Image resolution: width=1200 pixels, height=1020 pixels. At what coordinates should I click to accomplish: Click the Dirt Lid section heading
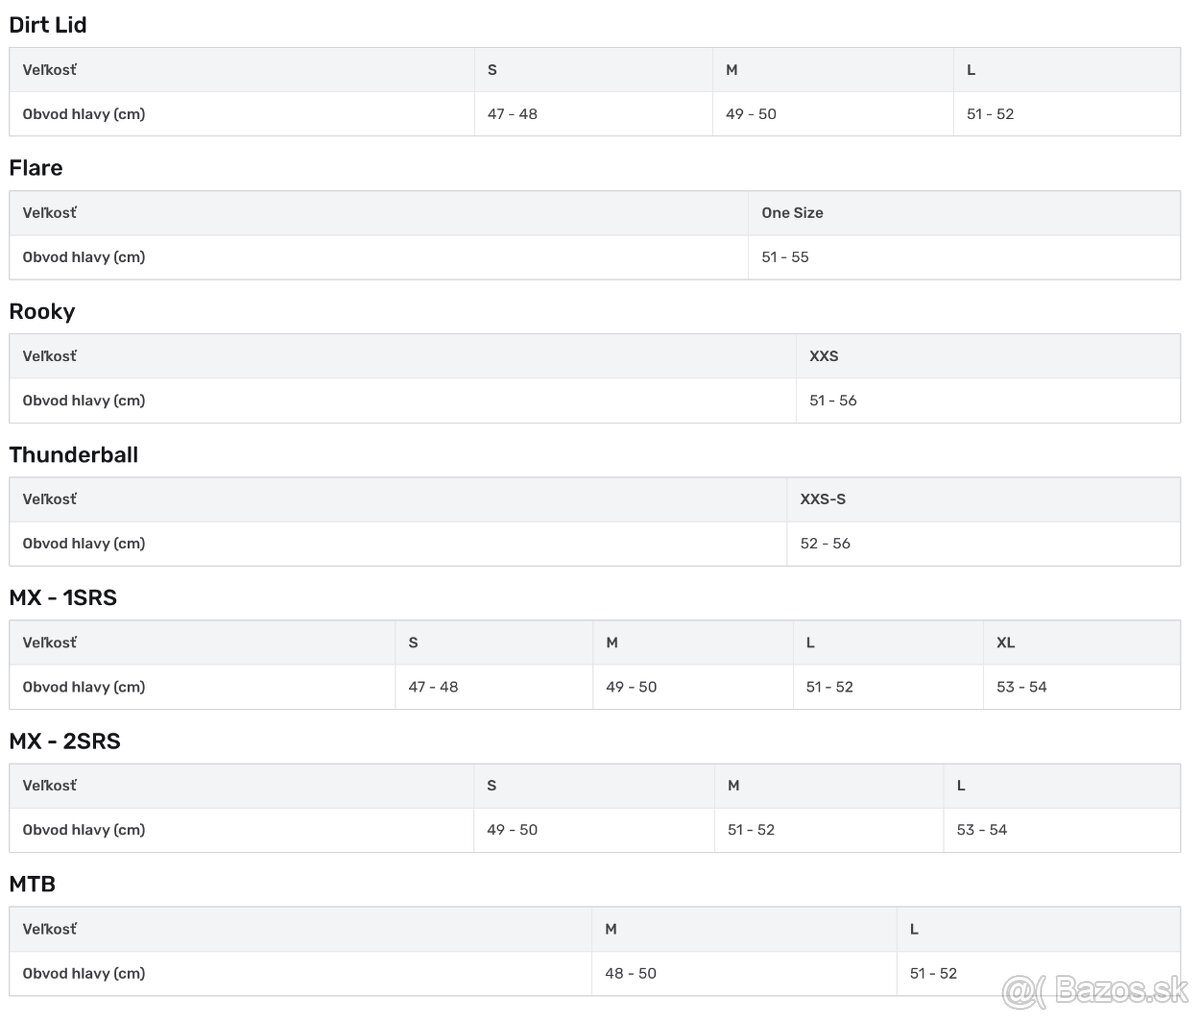48,25
